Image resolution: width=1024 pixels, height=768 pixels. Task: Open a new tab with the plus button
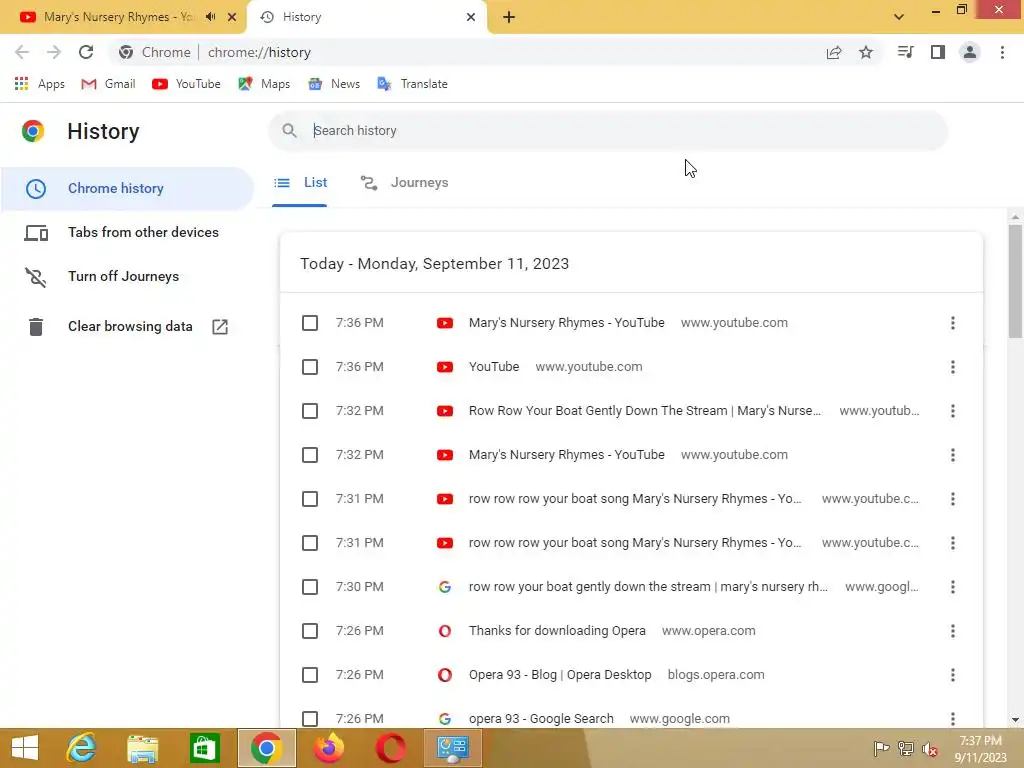tap(509, 17)
